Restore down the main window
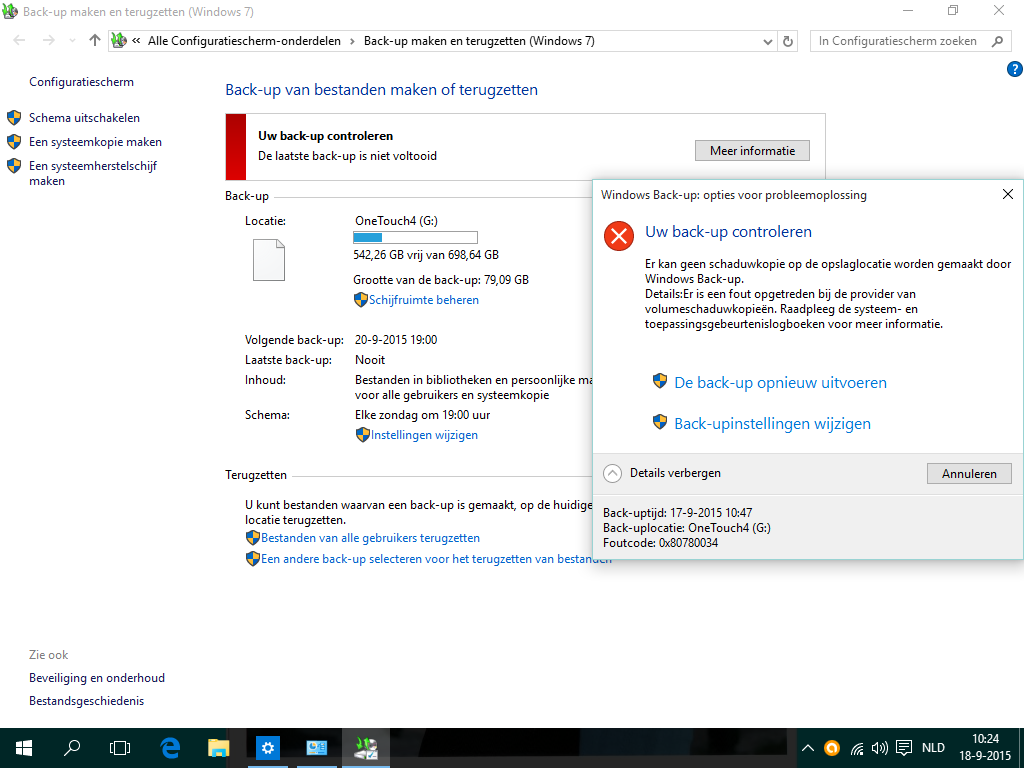The image size is (1024, 768). 953,10
